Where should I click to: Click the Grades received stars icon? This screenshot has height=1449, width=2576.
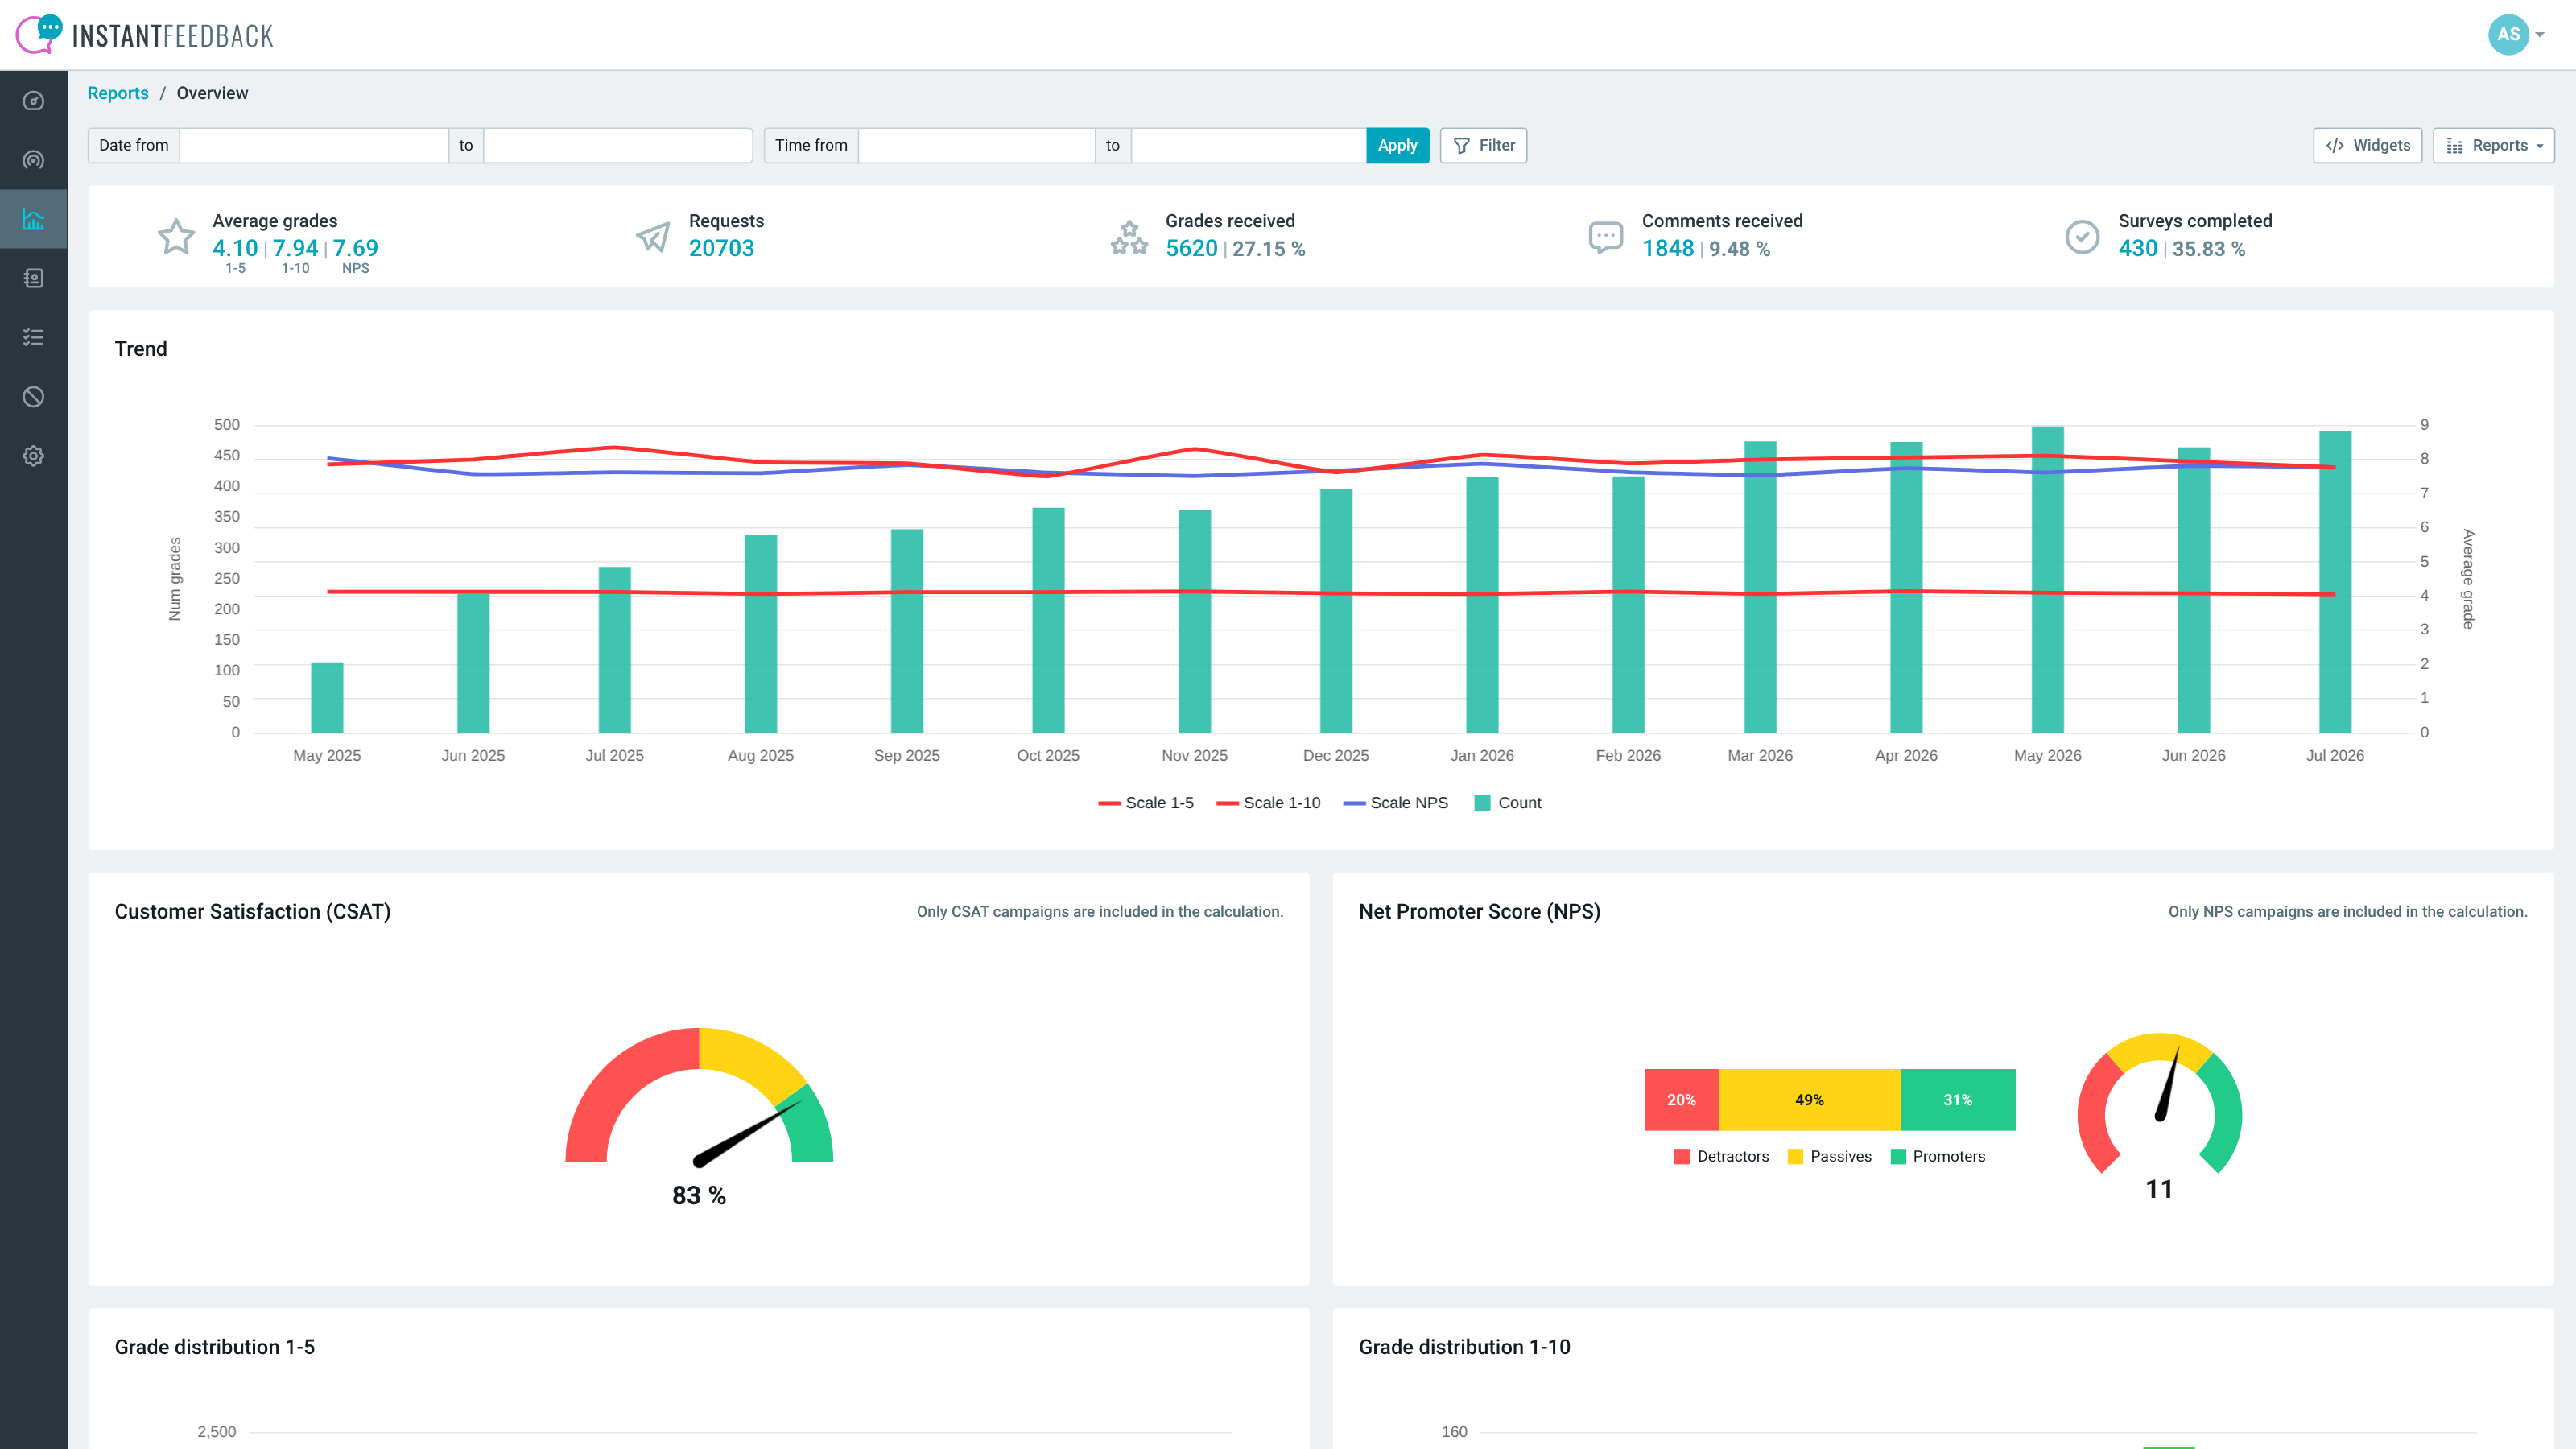[x=1129, y=237]
